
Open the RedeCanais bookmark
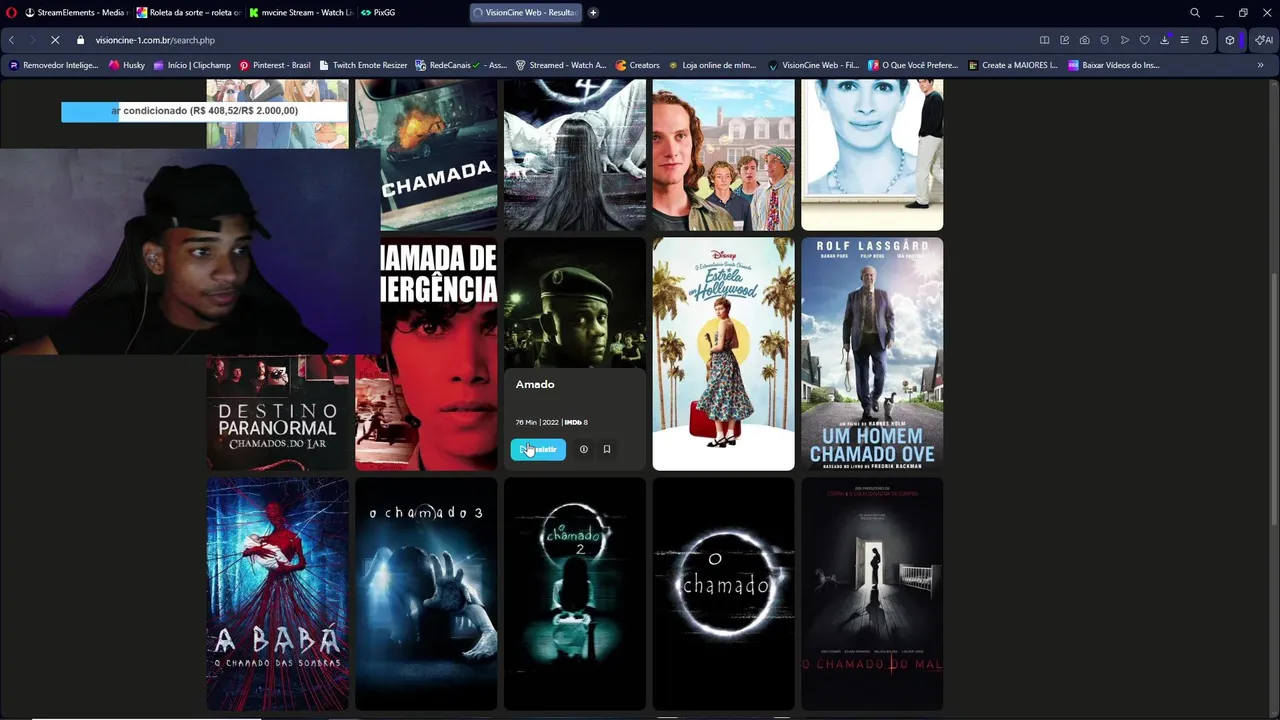coord(461,65)
